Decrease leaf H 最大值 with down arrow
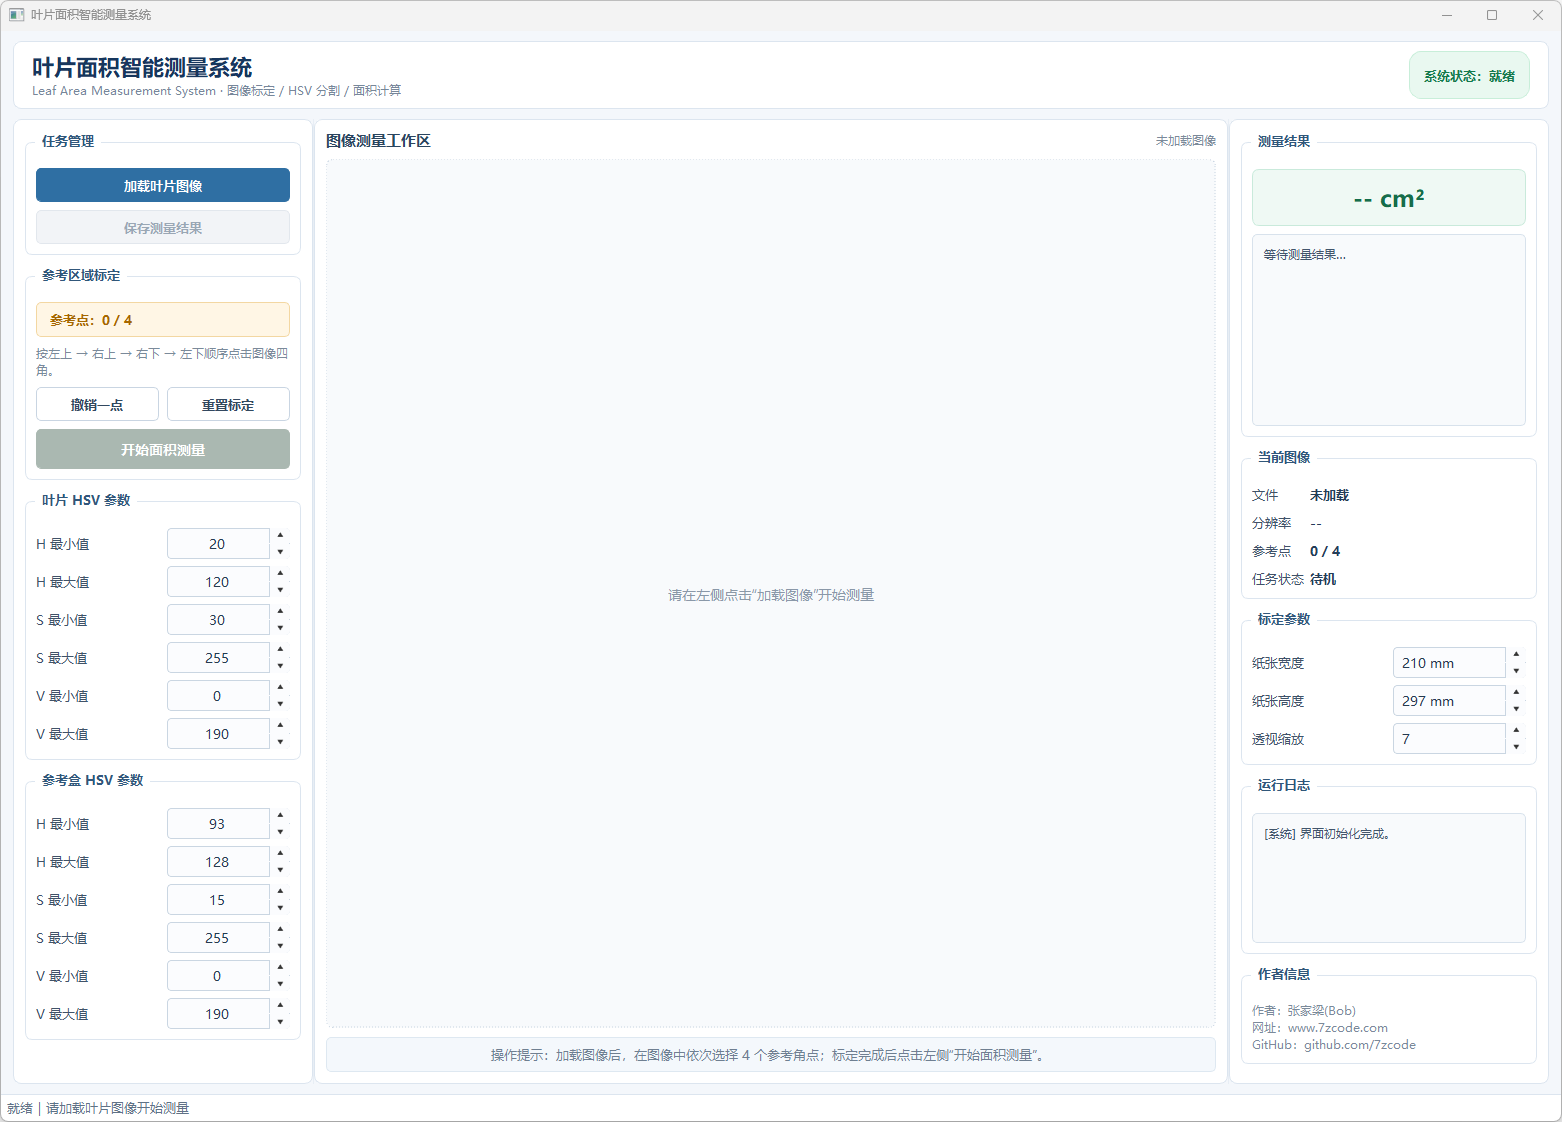This screenshot has width=1562, height=1122. 280,590
